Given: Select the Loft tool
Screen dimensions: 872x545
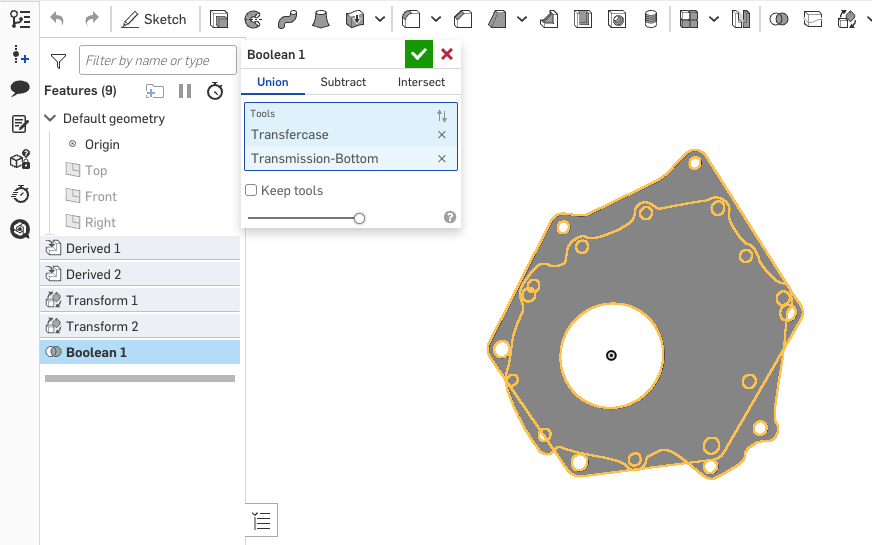Looking at the screenshot, I should 321,19.
